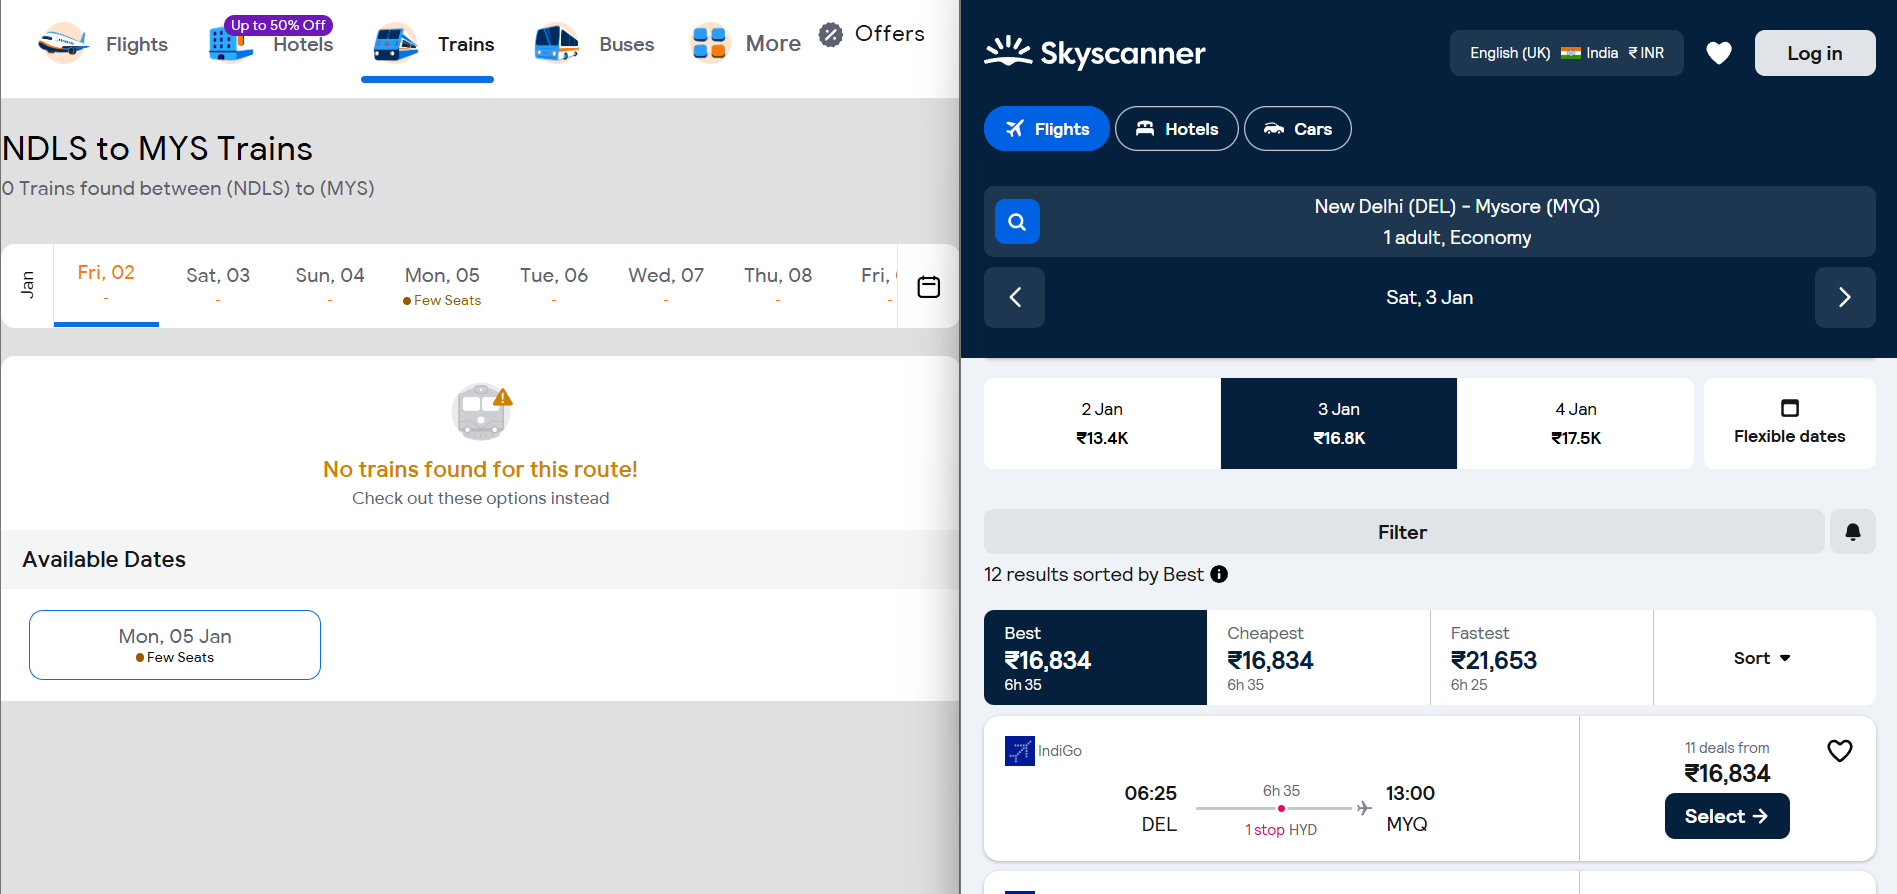Click the price alert bell icon

click(1852, 532)
